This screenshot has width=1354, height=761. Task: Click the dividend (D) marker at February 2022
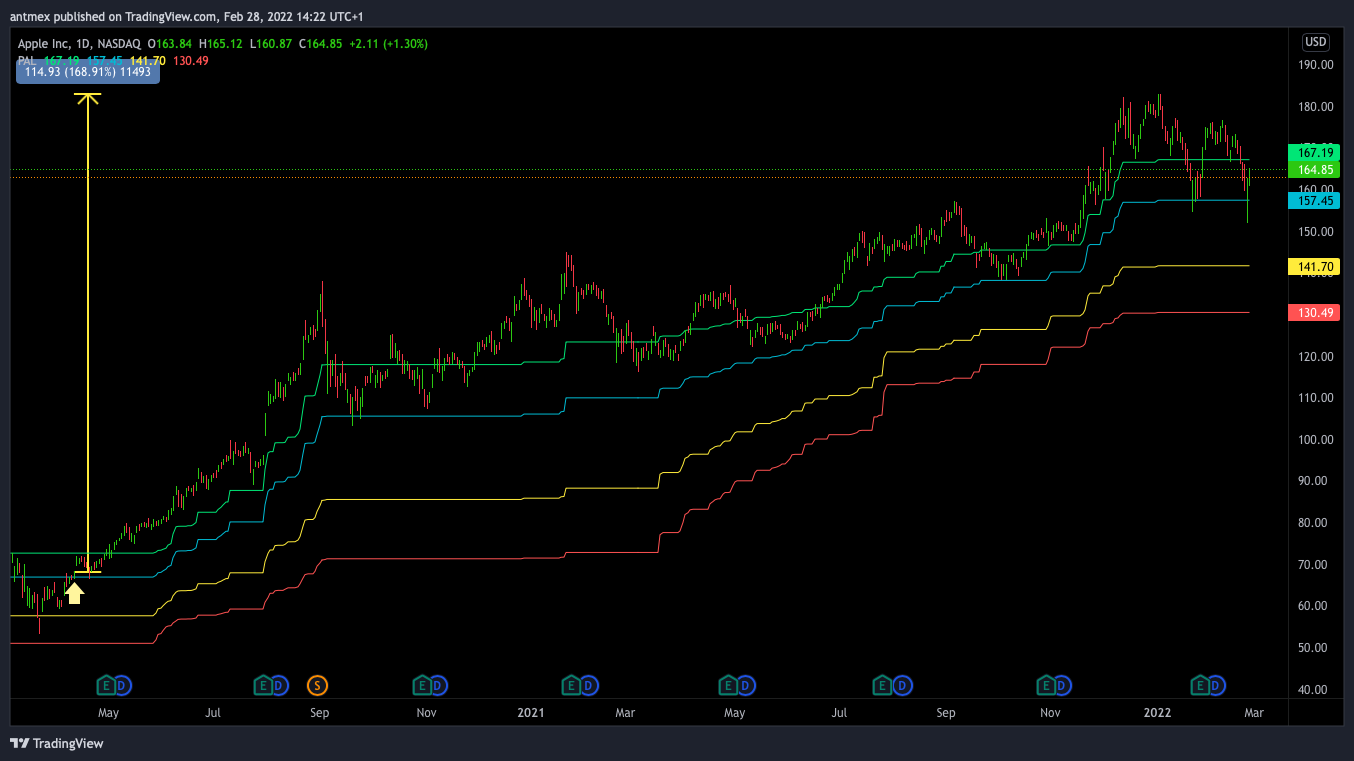[1216, 685]
